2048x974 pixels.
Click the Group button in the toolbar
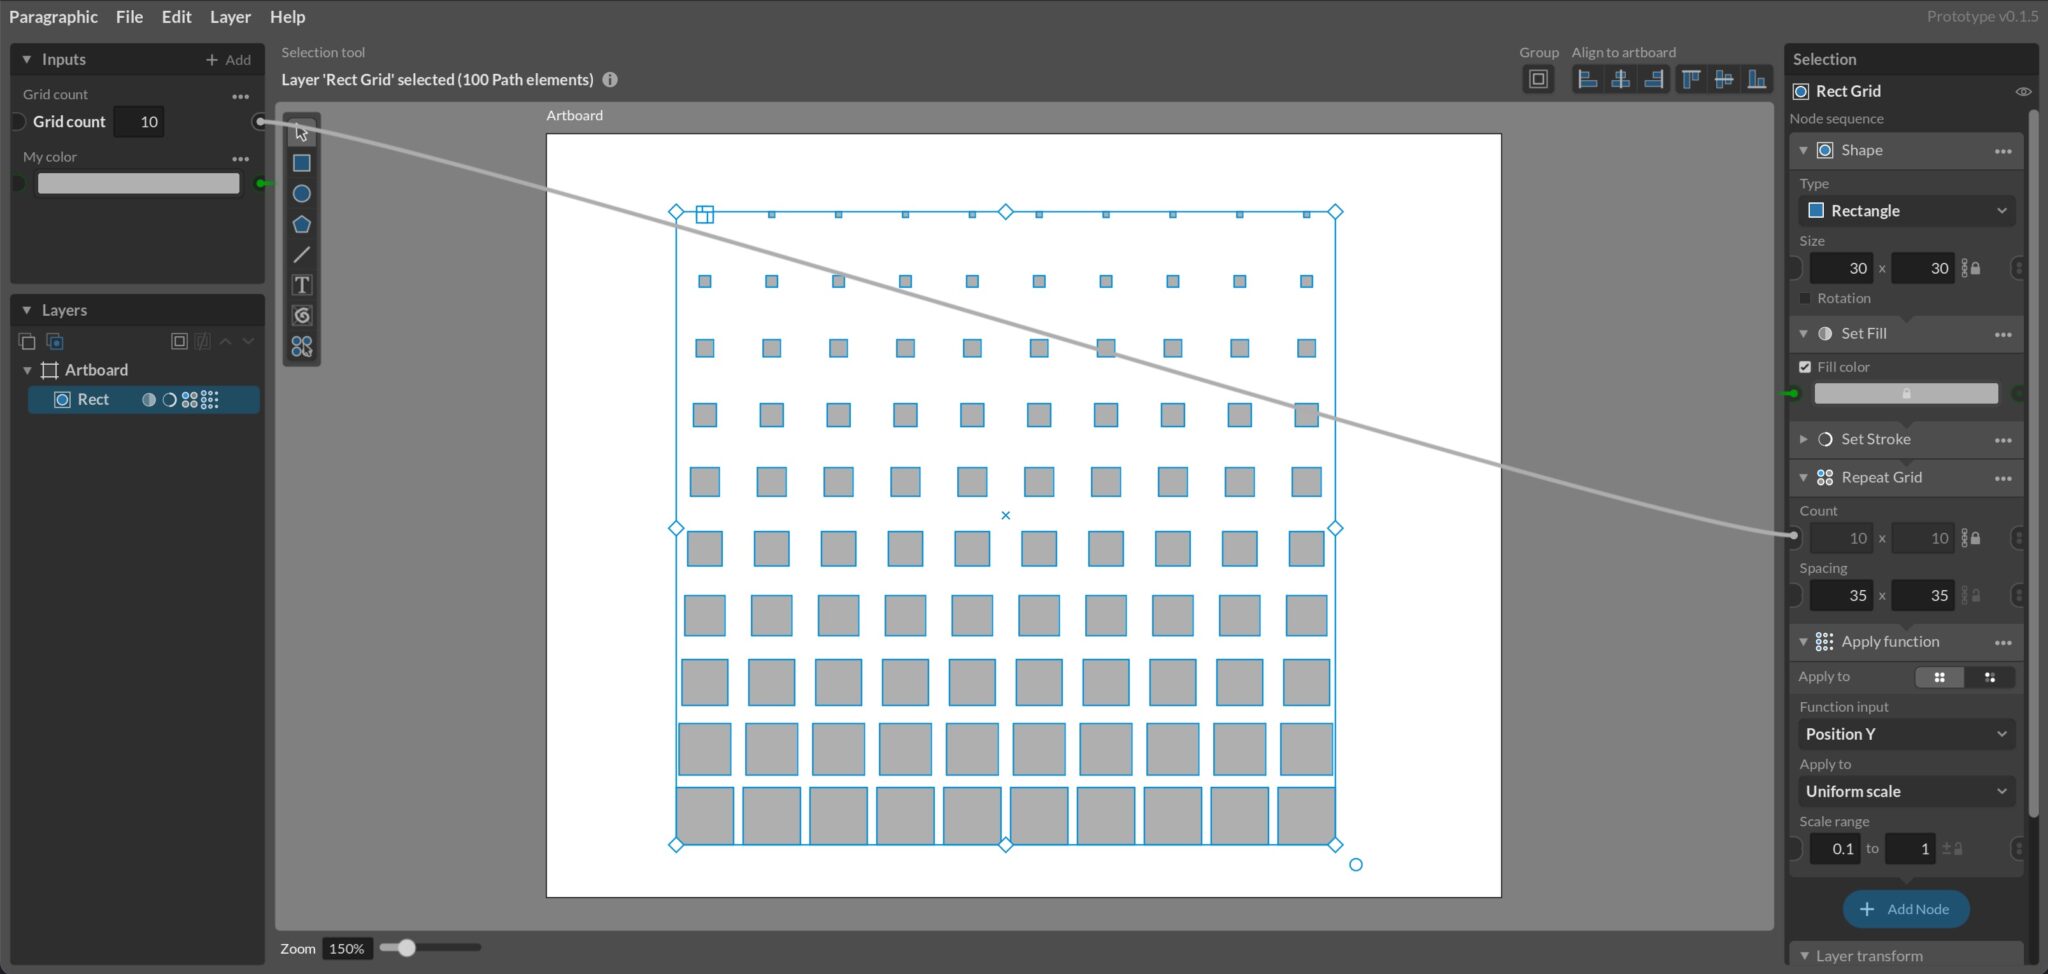1538,79
